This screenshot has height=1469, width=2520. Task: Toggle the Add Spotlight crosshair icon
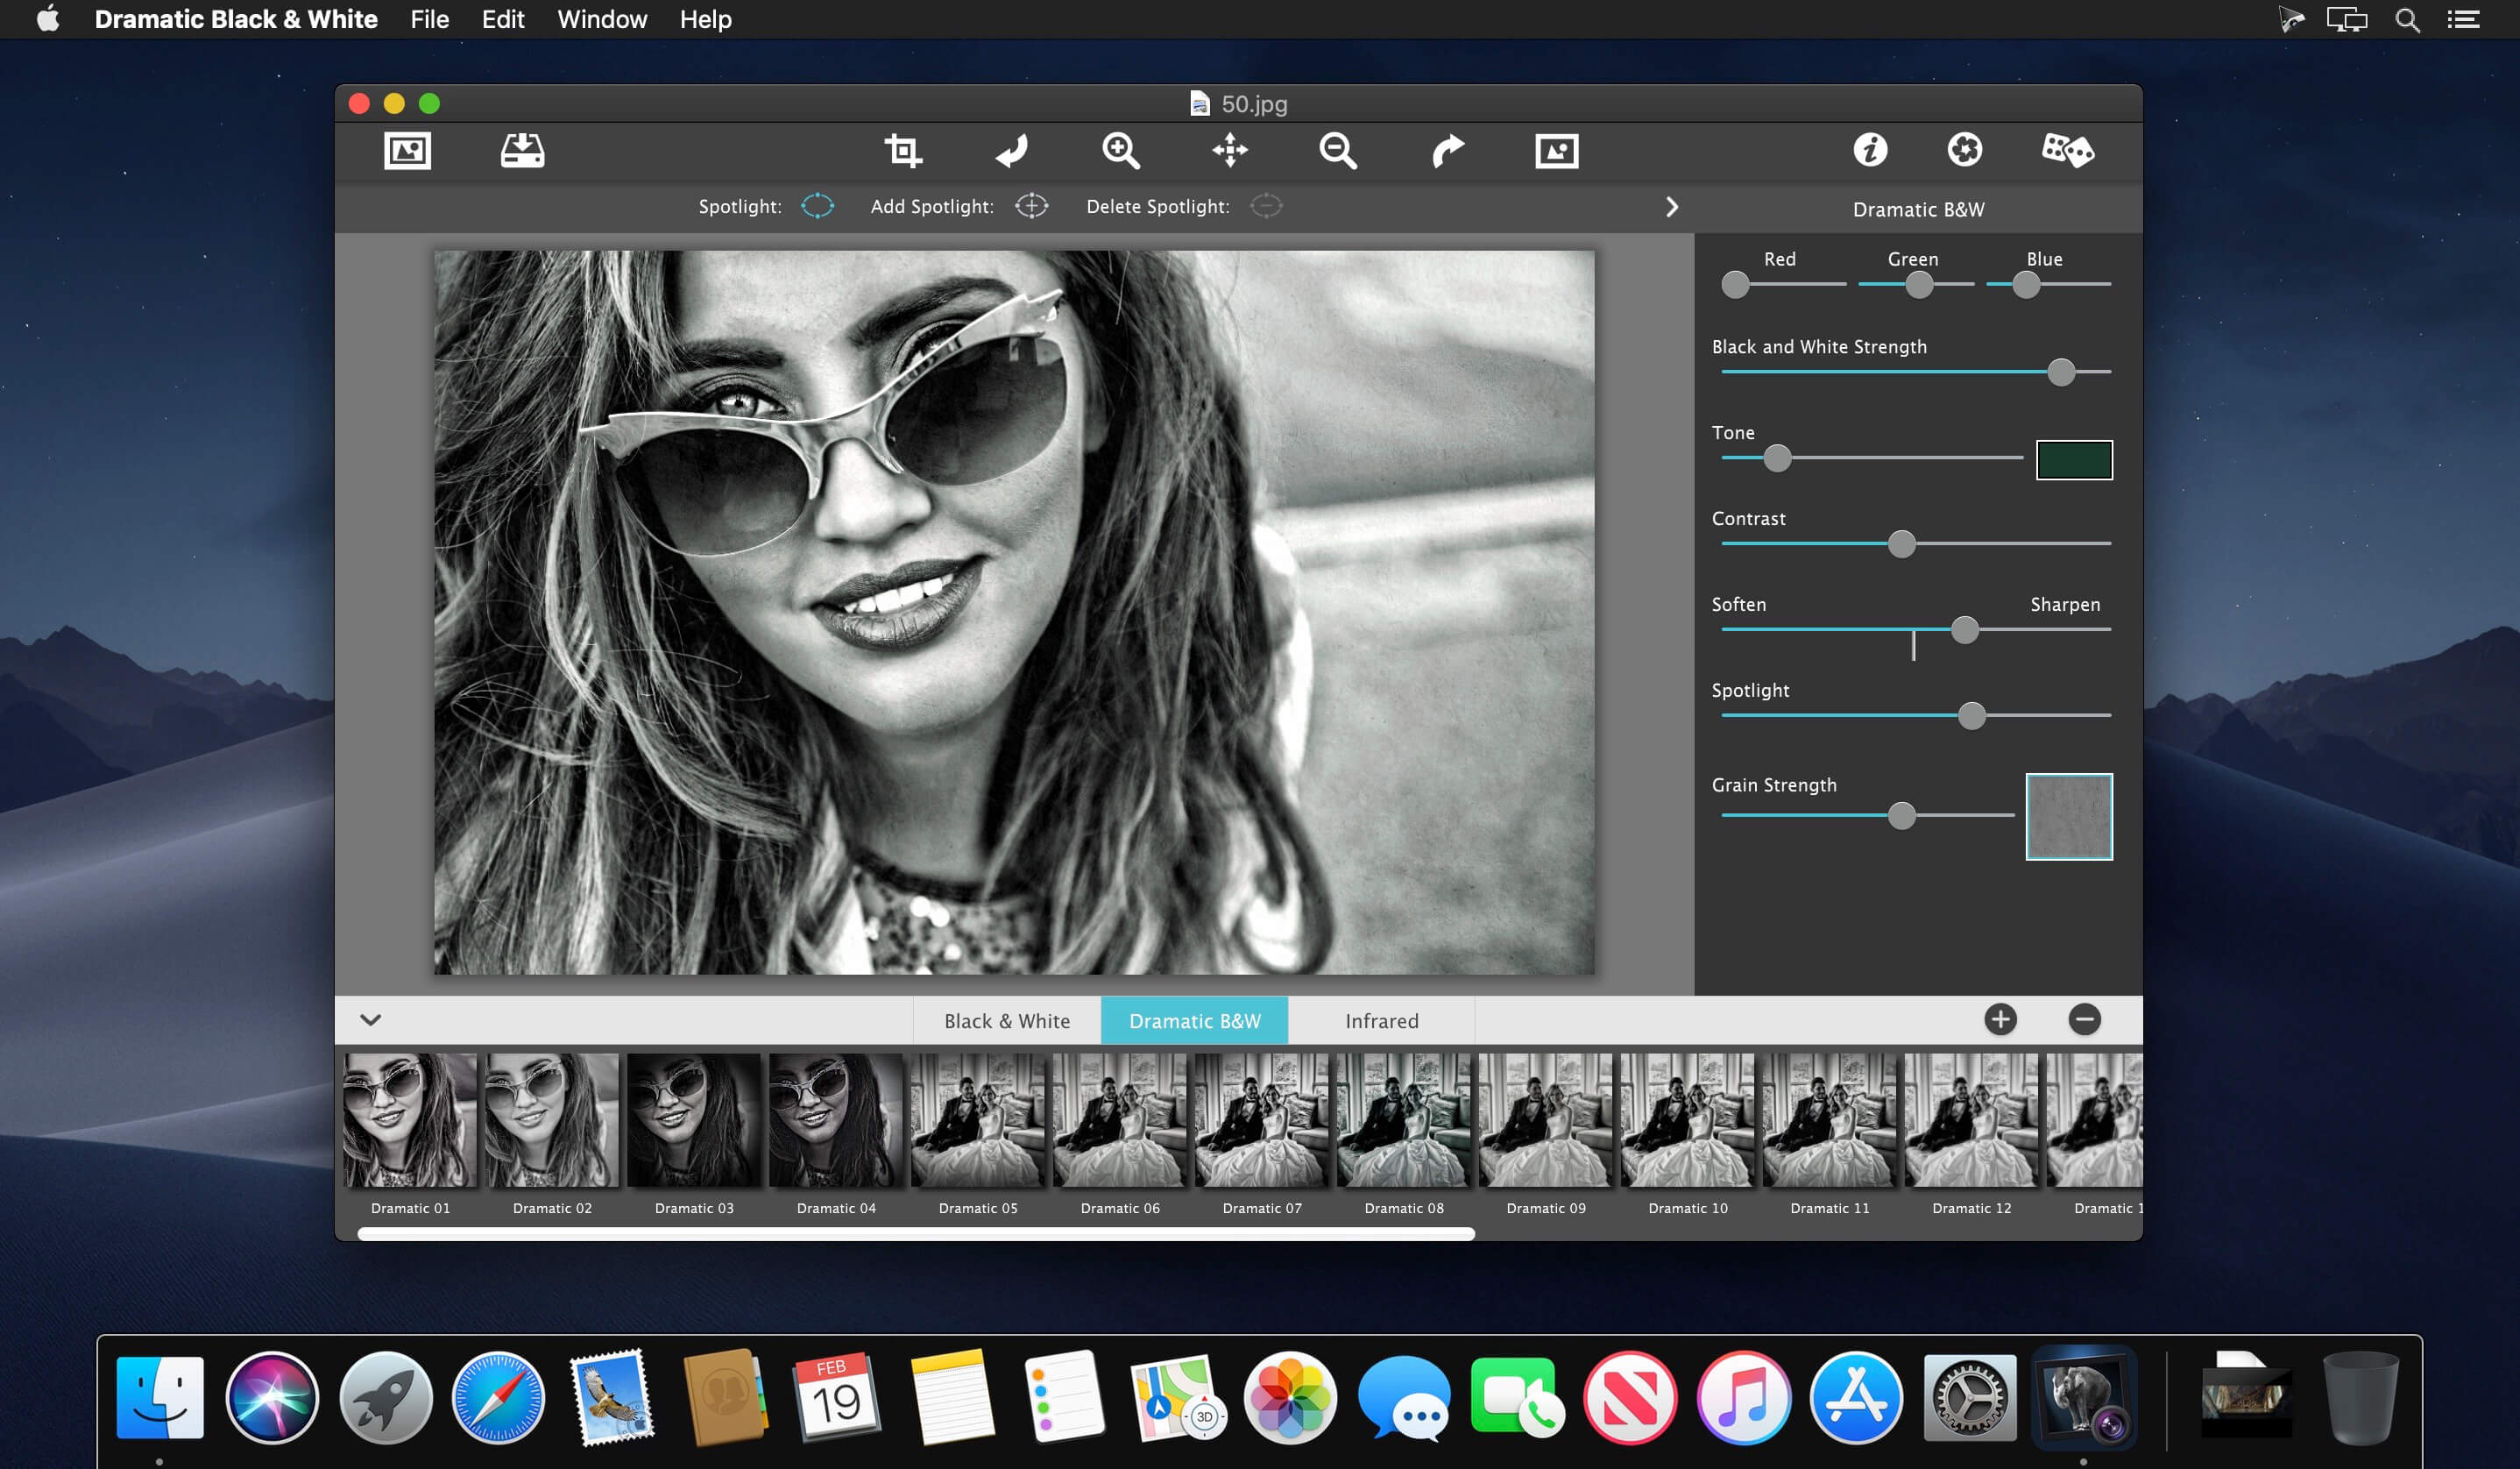(1031, 206)
